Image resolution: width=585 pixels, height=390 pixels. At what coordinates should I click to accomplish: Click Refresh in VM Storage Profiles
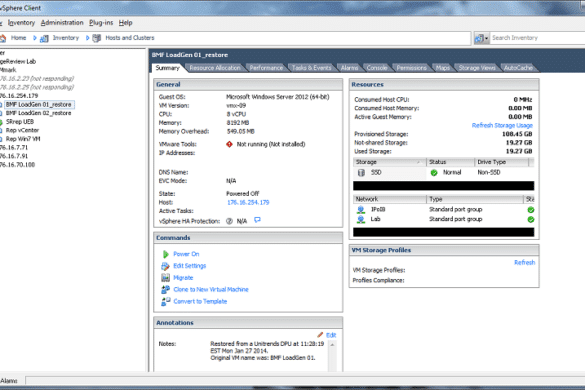pos(525,263)
